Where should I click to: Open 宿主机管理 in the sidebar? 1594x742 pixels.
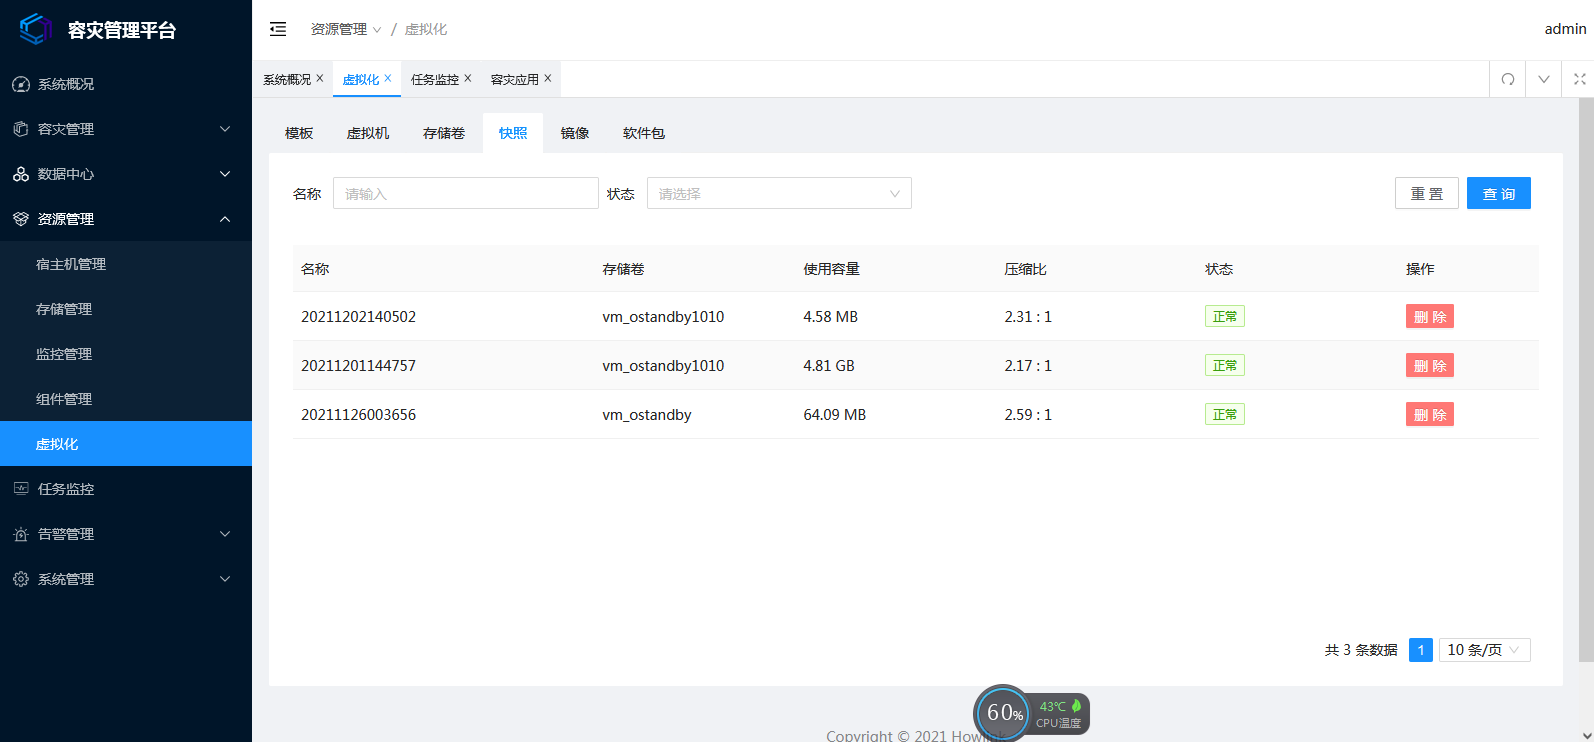pyautogui.click(x=126, y=264)
